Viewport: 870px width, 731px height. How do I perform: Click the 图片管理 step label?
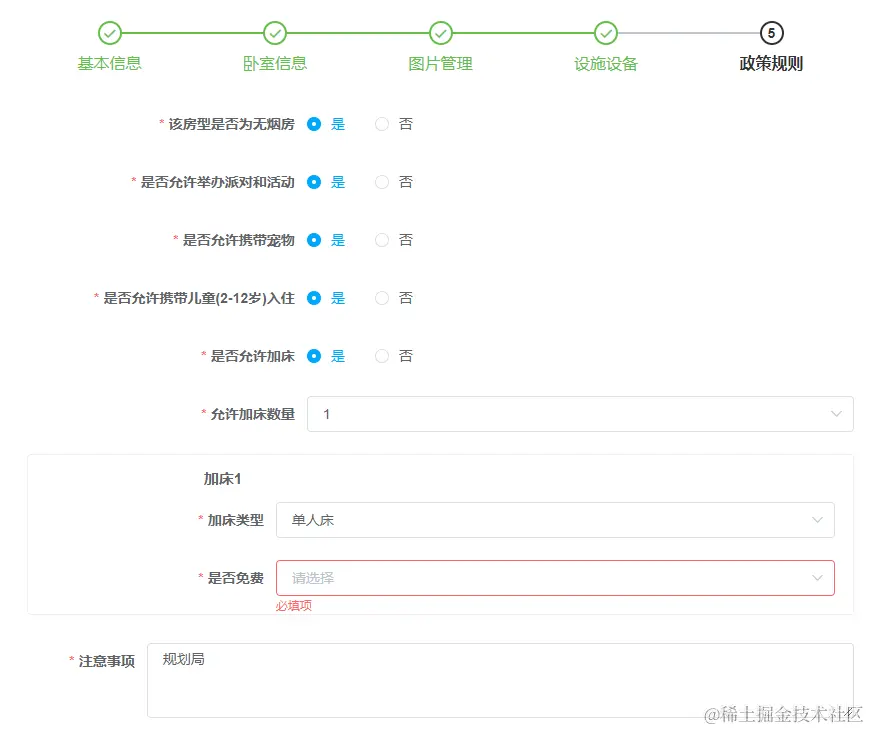coord(440,63)
